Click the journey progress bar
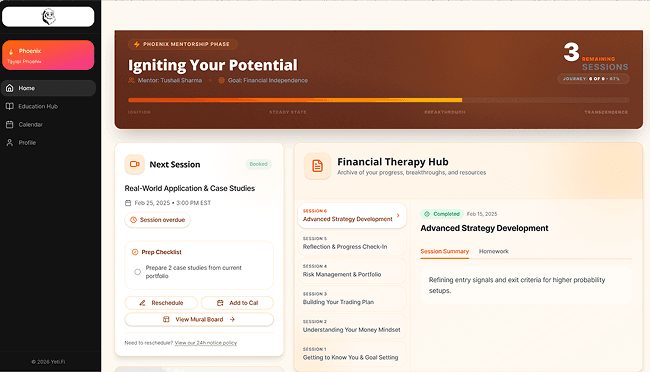 [x=378, y=100]
